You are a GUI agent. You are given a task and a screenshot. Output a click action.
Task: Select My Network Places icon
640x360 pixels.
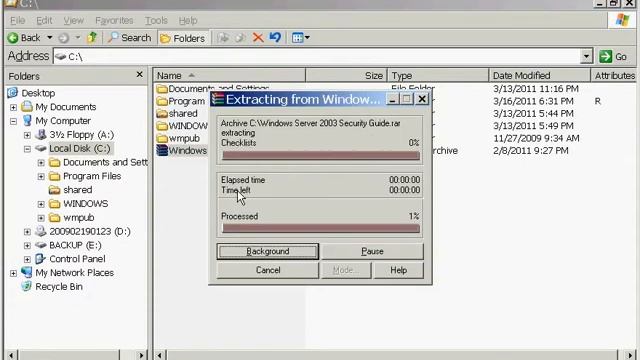pos(27,272)
